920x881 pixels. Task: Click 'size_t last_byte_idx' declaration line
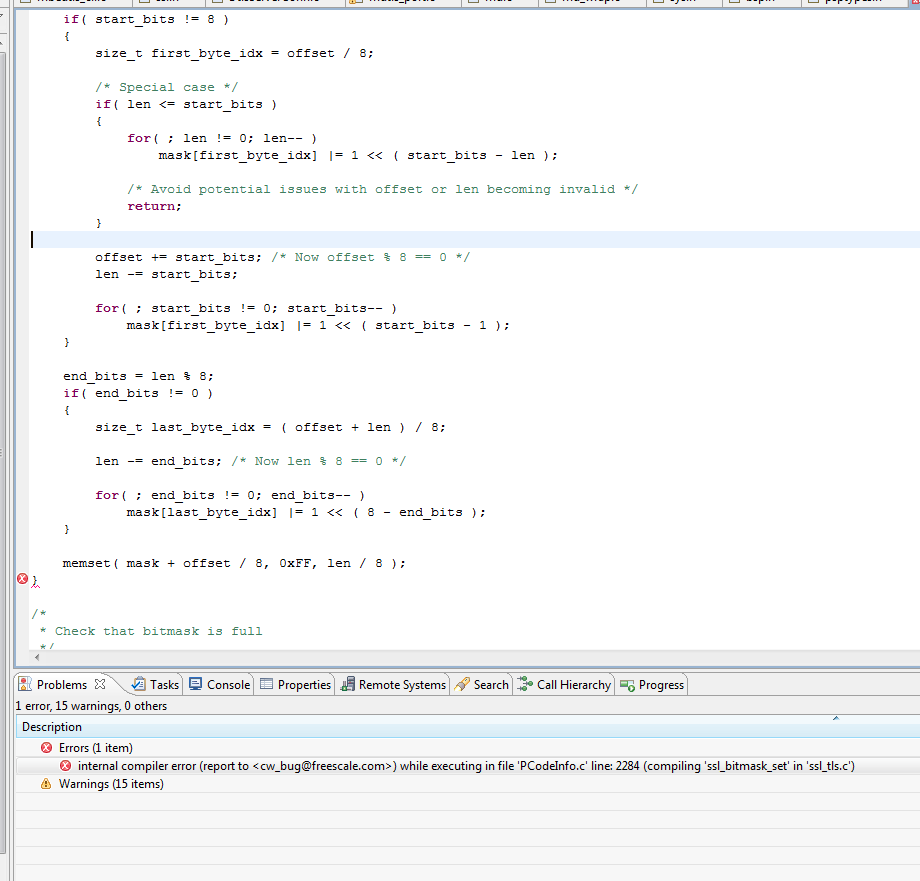(x=270, y=427)
